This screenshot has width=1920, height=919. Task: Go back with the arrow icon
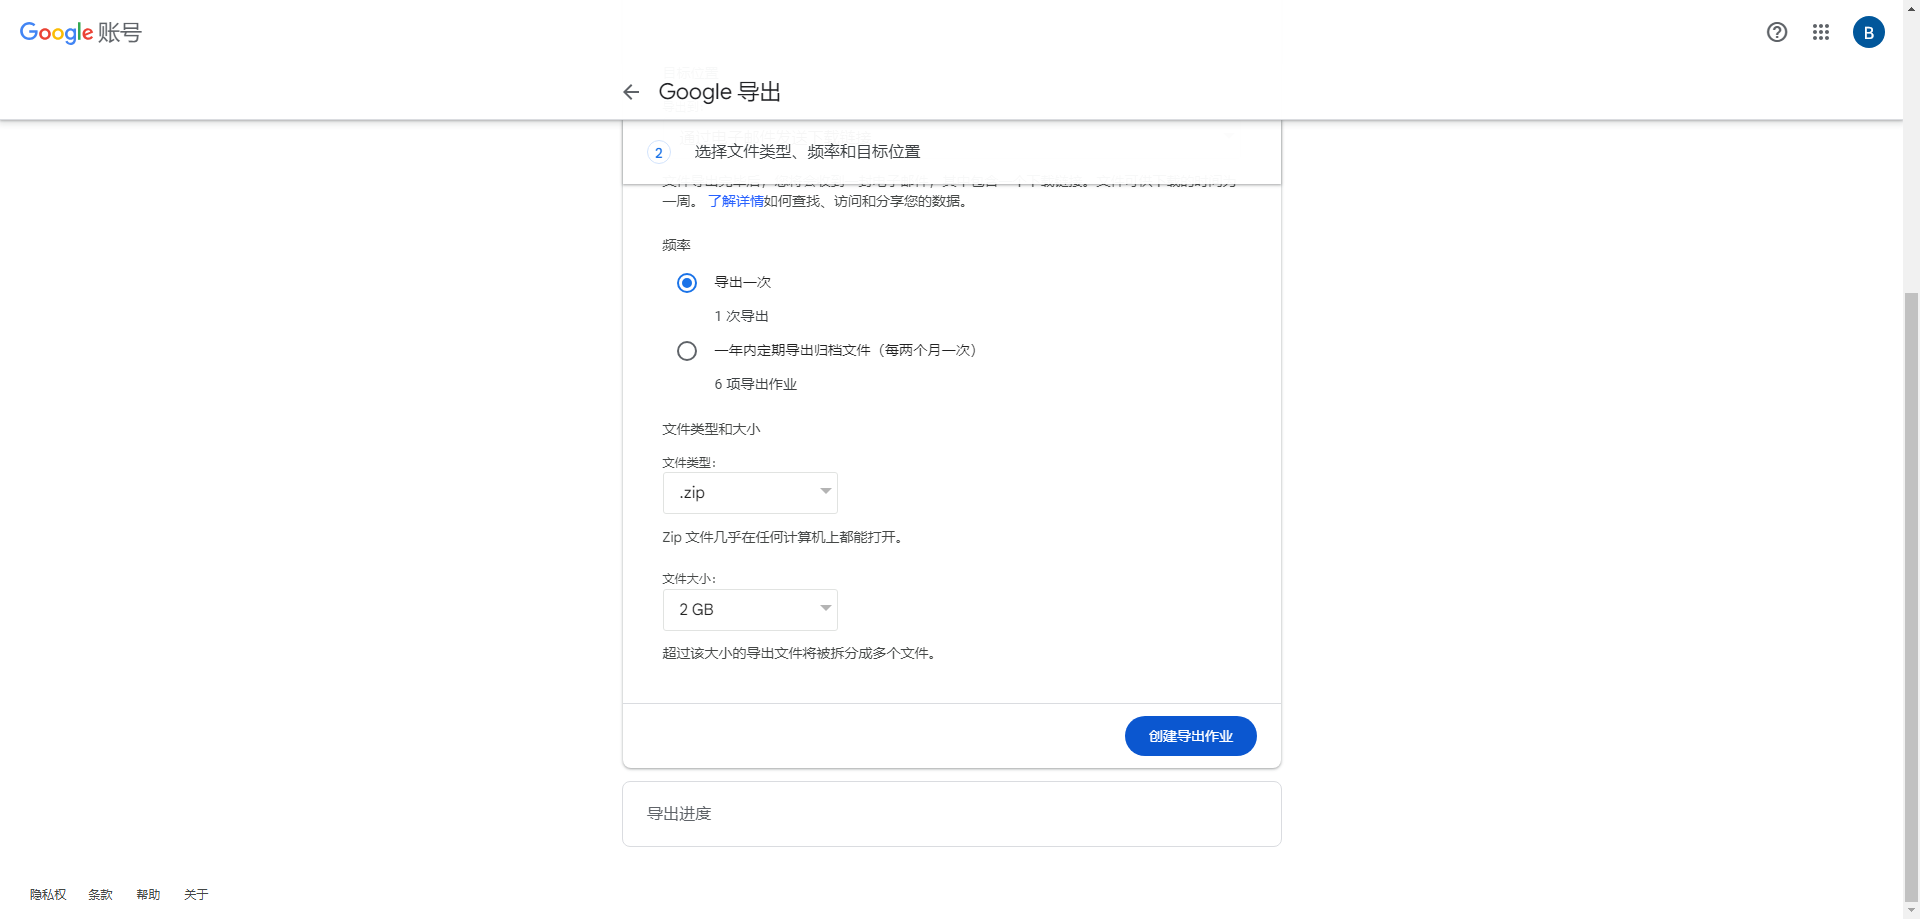631,92
